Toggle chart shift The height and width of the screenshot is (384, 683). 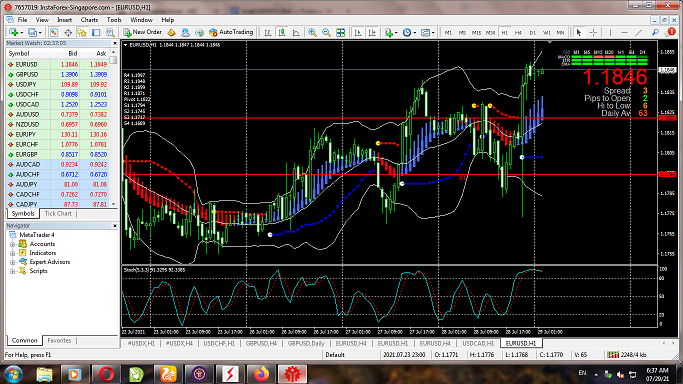tap(372, 32)
